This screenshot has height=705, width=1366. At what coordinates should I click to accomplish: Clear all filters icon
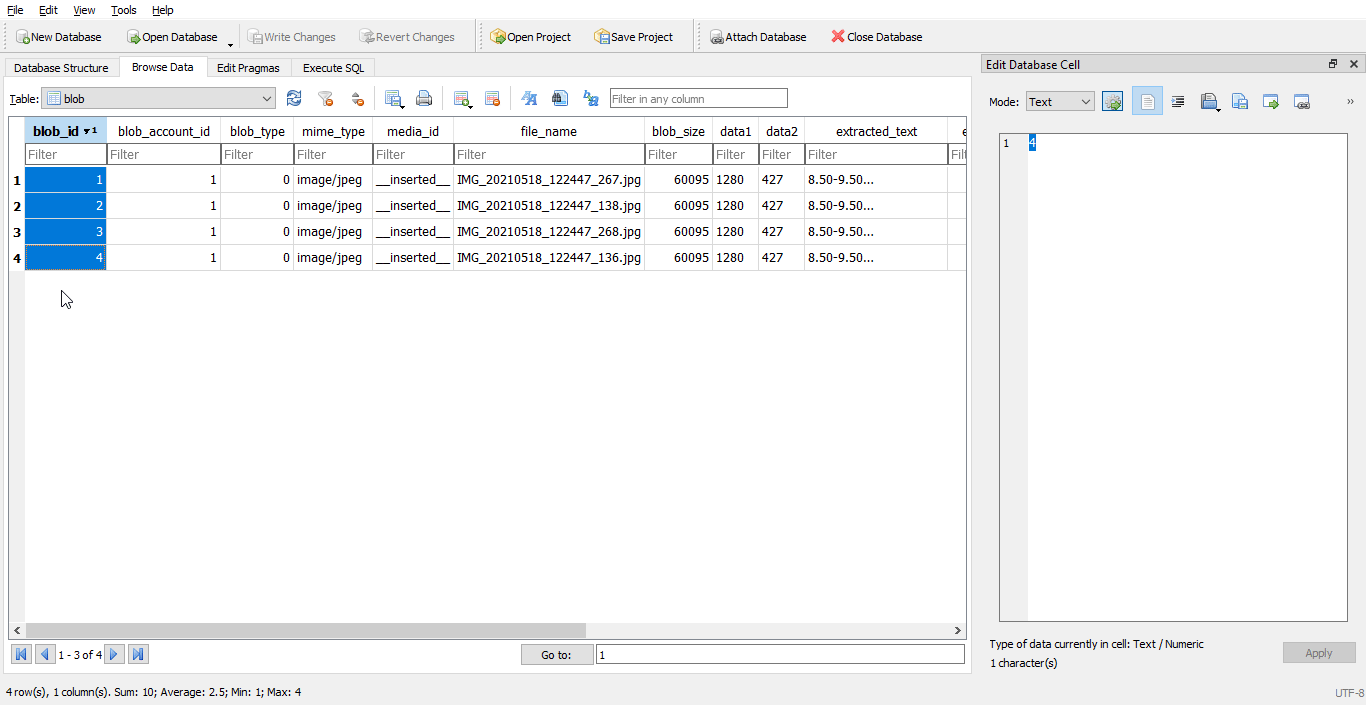click(x=325, y=98)
